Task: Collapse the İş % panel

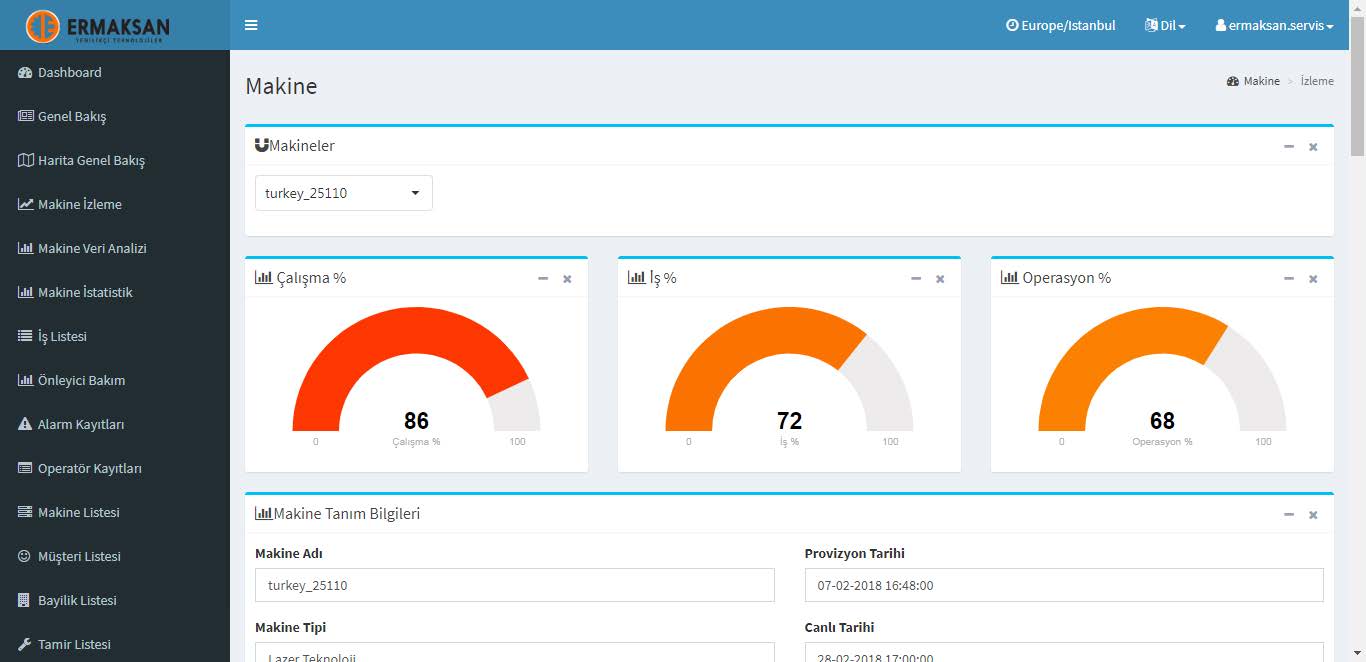Action: click(x=916, y=279)
